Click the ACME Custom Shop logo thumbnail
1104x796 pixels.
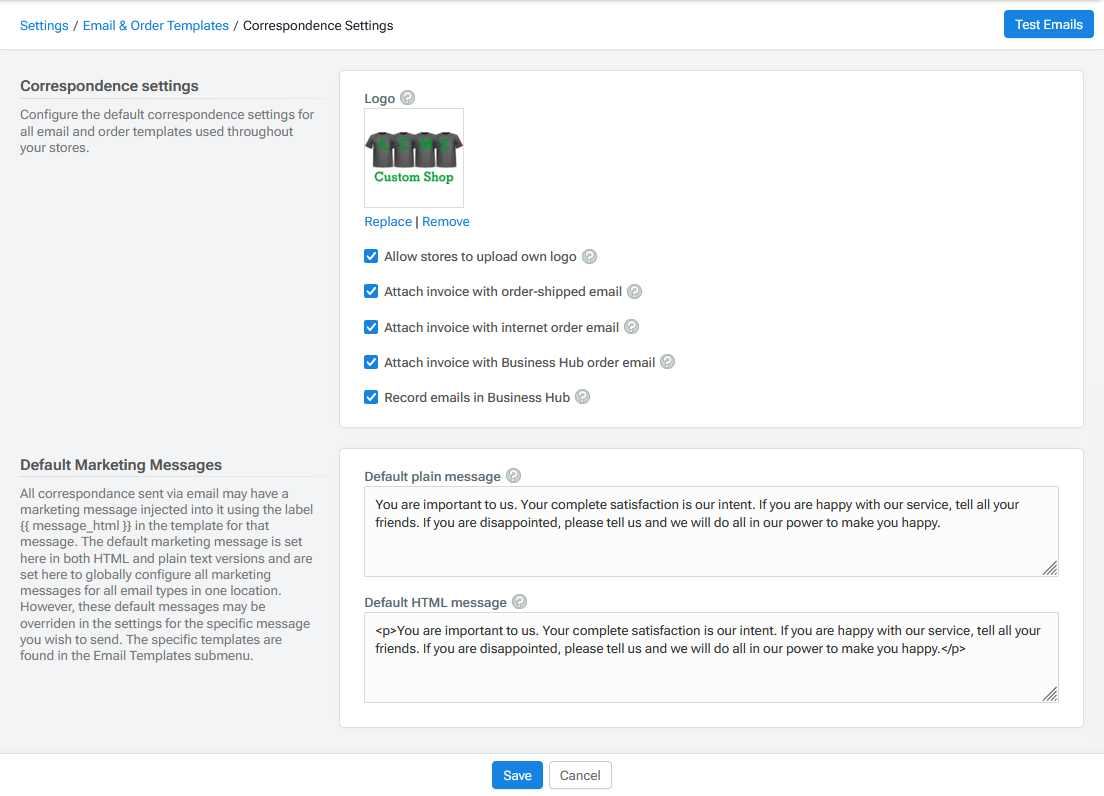414,158
